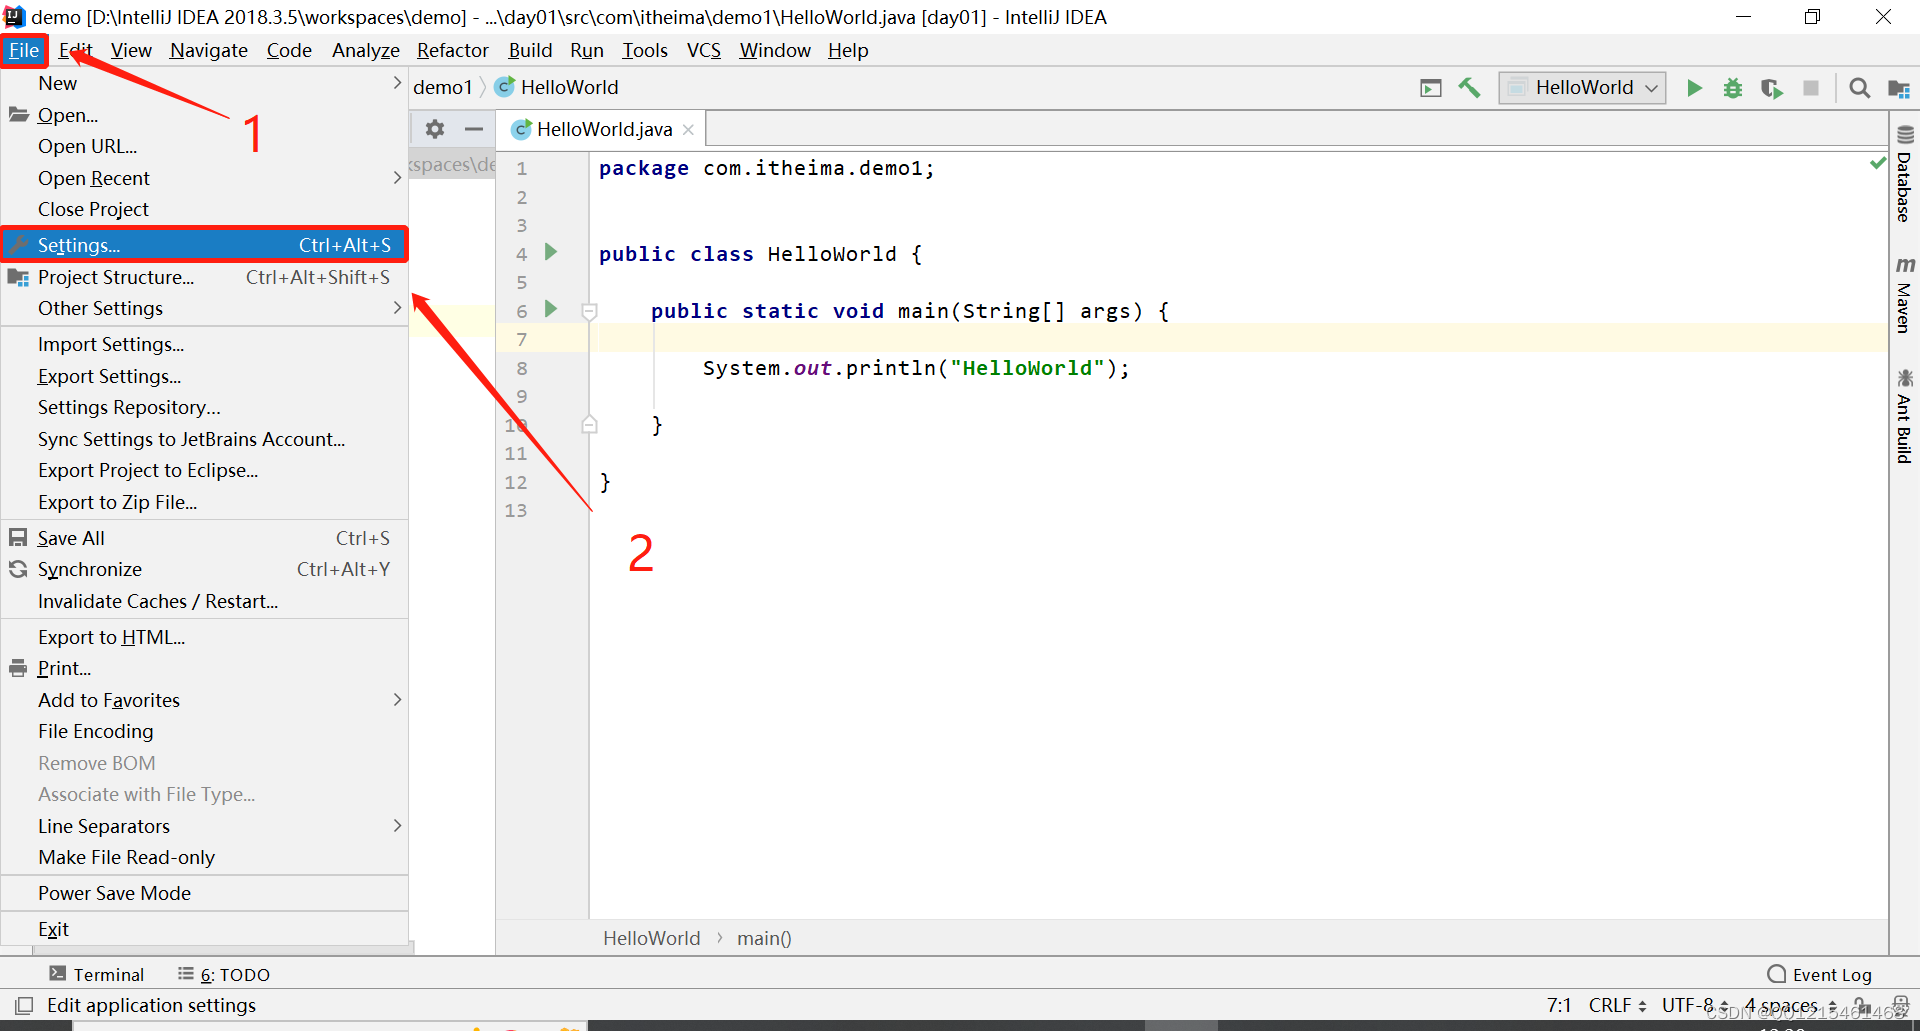The height and width of the screenshot is (1031, 1920).
Task: Open the Event Log
Action: click(x=1819, y=974)
